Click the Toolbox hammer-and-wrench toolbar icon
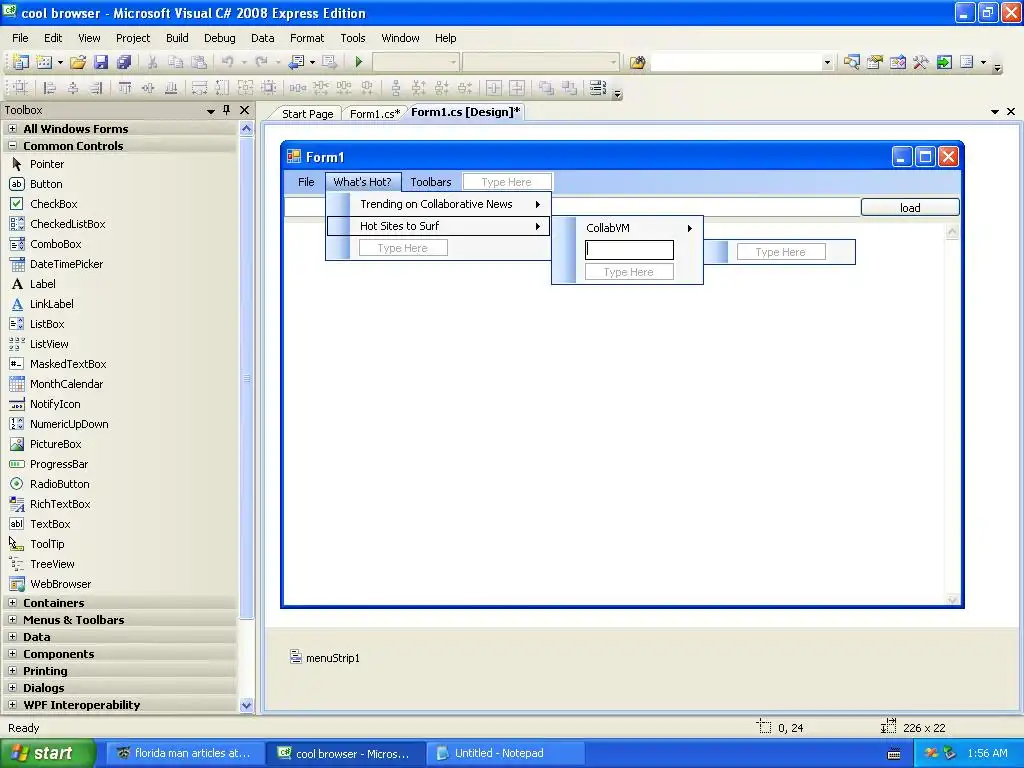The image size is (1024, 768). (x=921, y=62)
